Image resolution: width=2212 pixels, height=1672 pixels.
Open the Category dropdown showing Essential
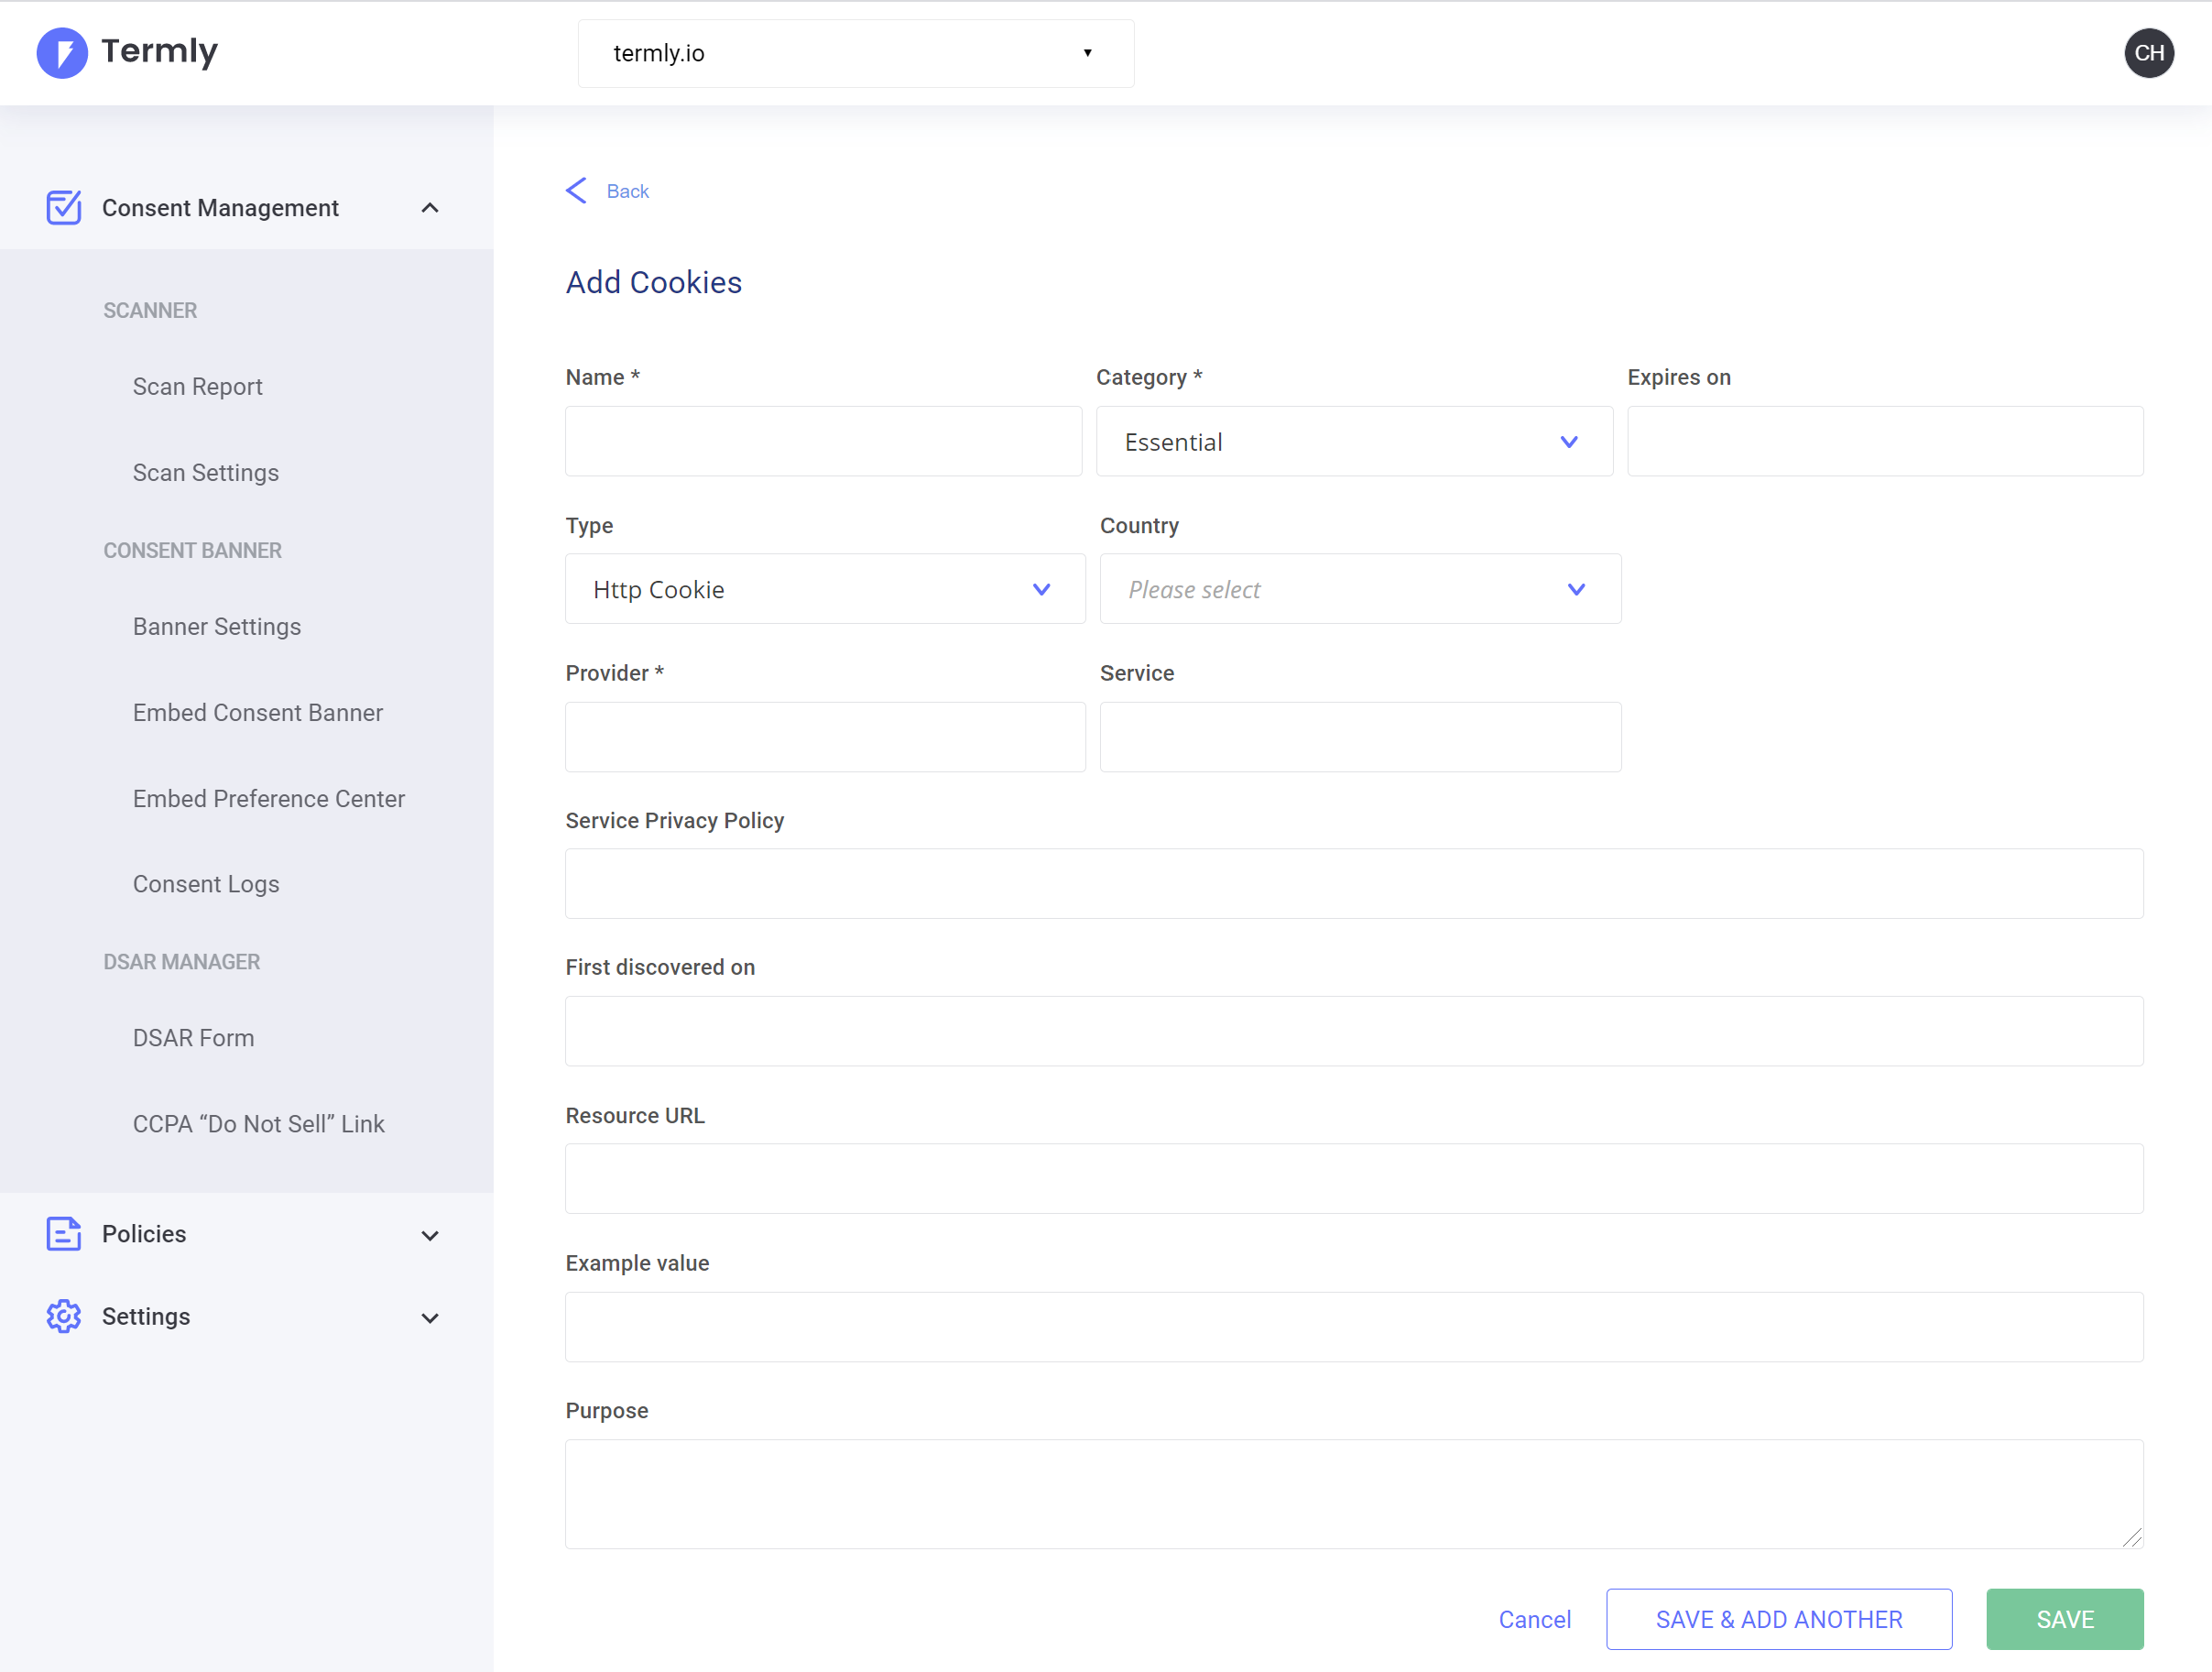[x=1354, y=442]
